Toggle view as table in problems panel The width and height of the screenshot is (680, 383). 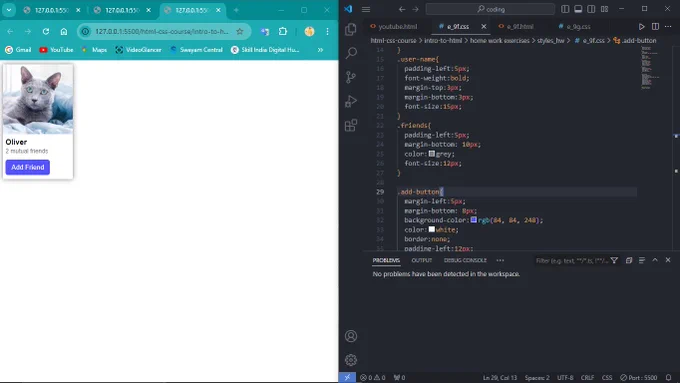coord(642,260)
